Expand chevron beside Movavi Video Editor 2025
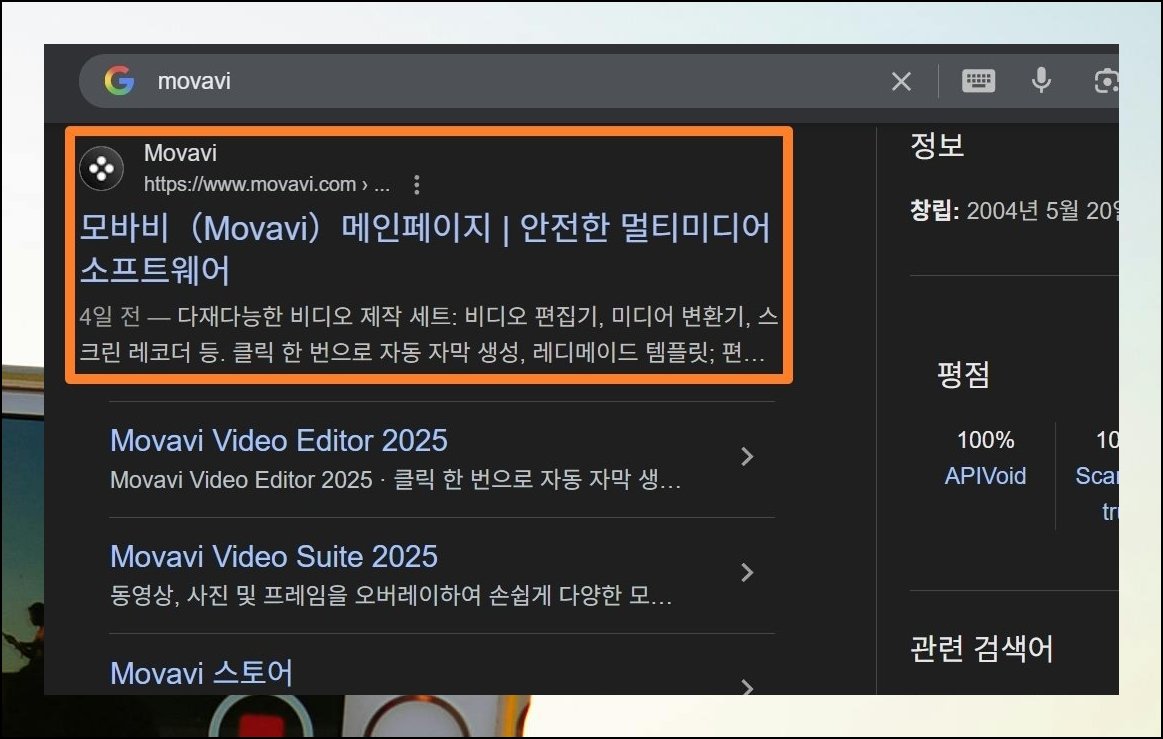The height and width of the screenshot is (739, 1163). coord(747,456)
